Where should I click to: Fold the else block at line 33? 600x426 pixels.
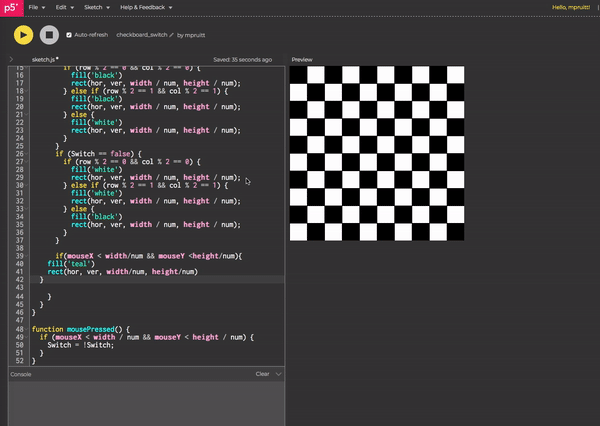(27, 209)
